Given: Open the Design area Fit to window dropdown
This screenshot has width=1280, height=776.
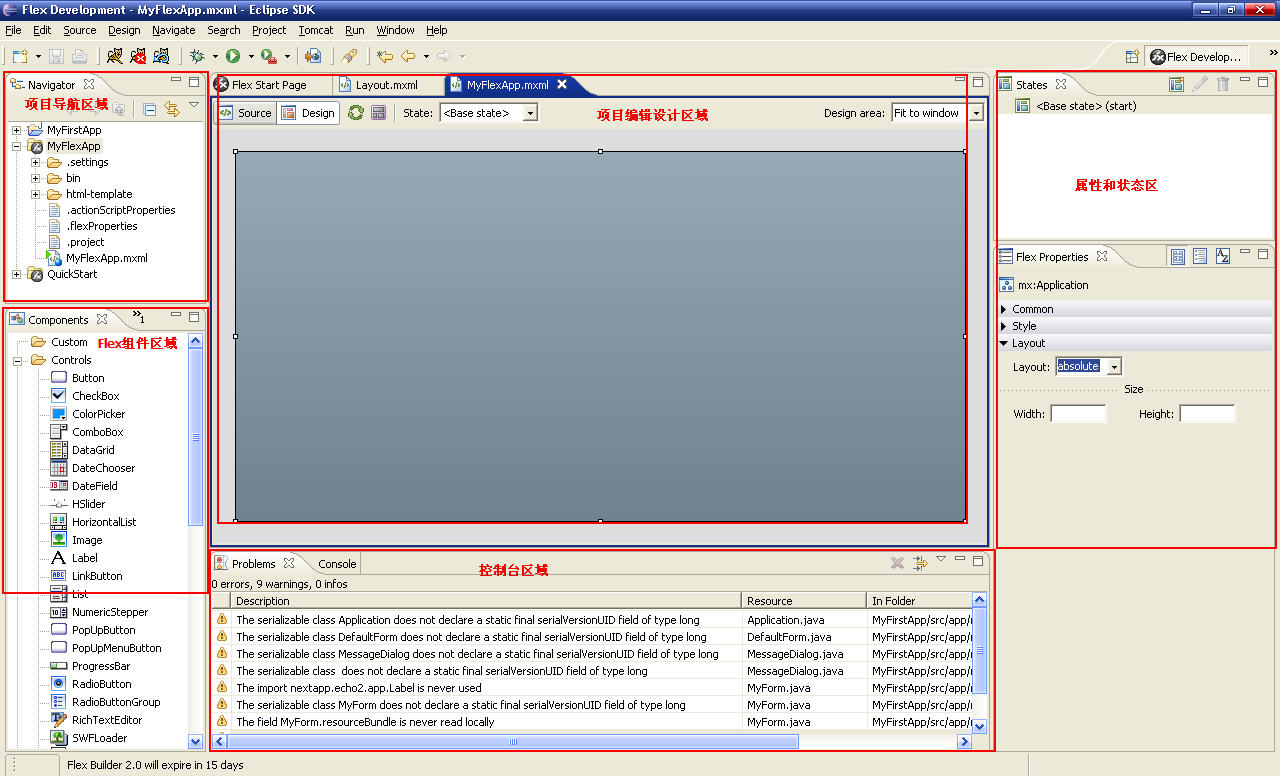Looking at the screenshot, I should 975,113.
